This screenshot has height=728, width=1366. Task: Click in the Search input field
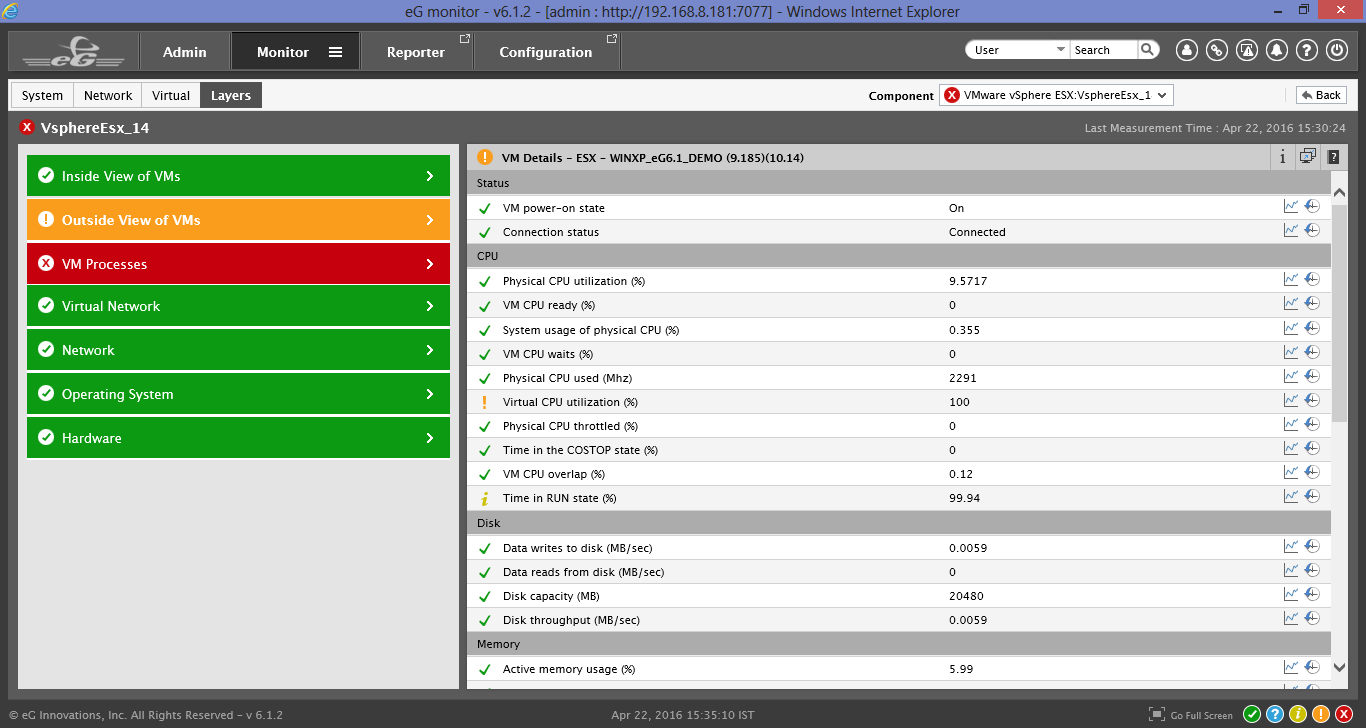point(1104,50)
